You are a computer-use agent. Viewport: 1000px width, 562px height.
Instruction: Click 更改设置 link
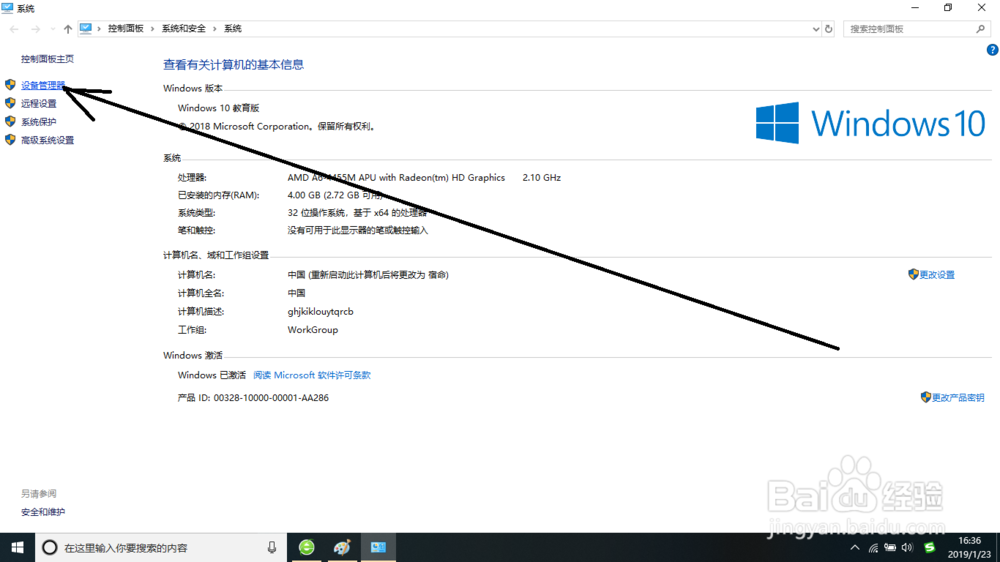(937, 275)
